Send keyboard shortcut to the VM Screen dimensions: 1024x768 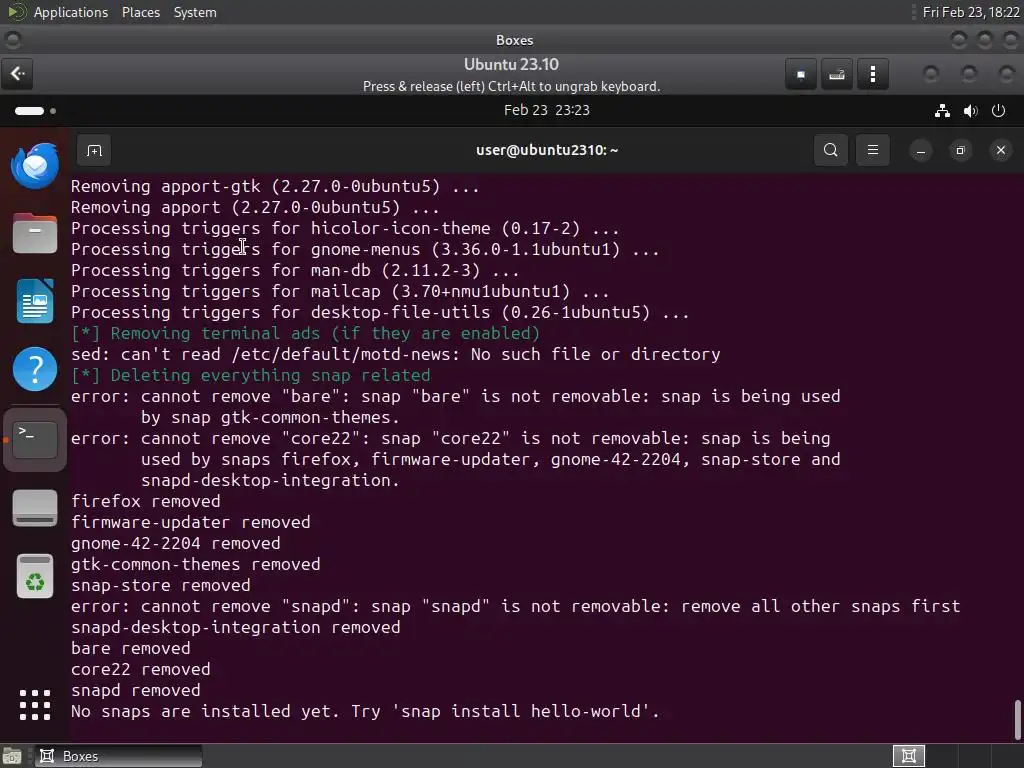tap(837, 74)
